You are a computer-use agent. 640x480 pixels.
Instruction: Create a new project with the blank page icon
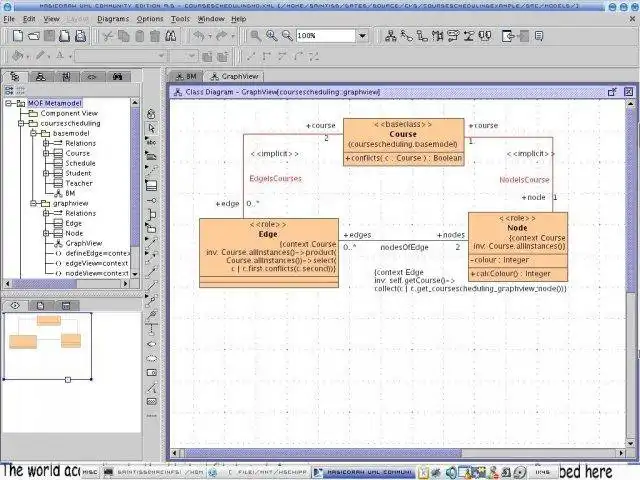tap(18, 36)
